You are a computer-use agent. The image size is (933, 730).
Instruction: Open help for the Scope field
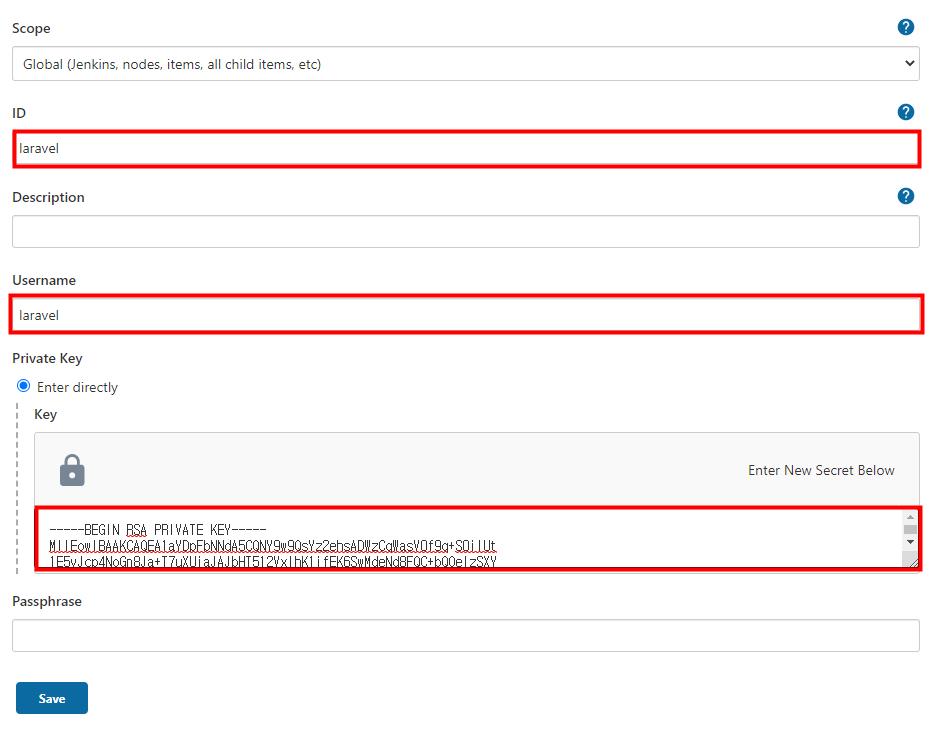coord(905,27)
